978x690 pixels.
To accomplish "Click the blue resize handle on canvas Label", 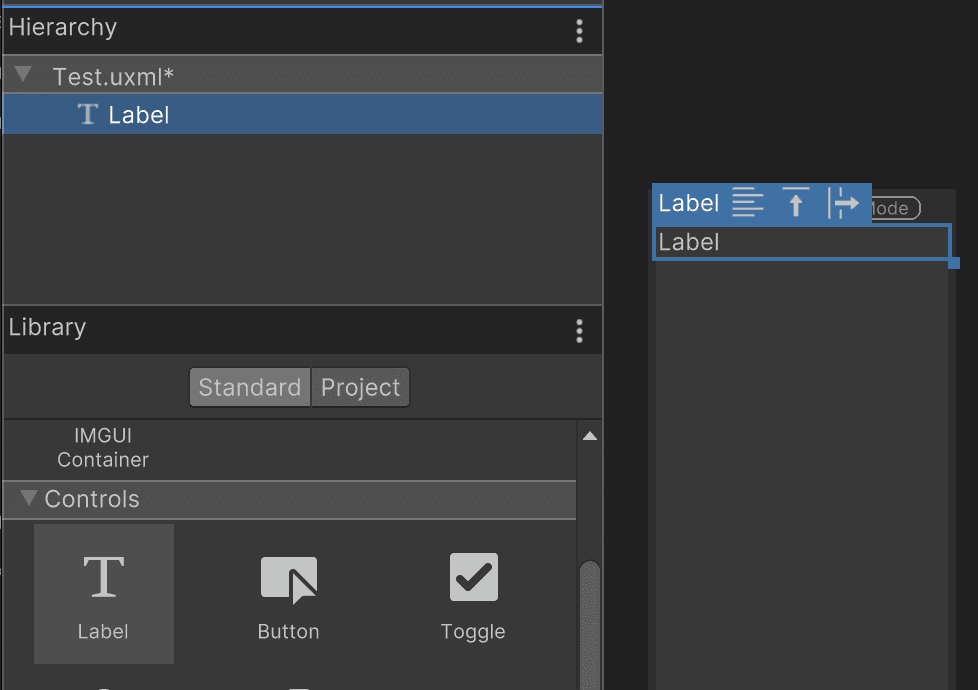I will pos(954,263).
